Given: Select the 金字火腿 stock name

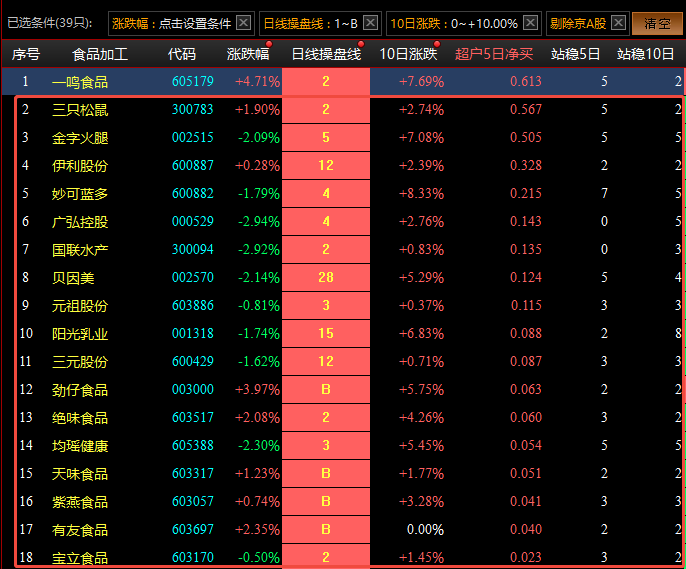Looking at the screenshot, I should tap(80, 137).
